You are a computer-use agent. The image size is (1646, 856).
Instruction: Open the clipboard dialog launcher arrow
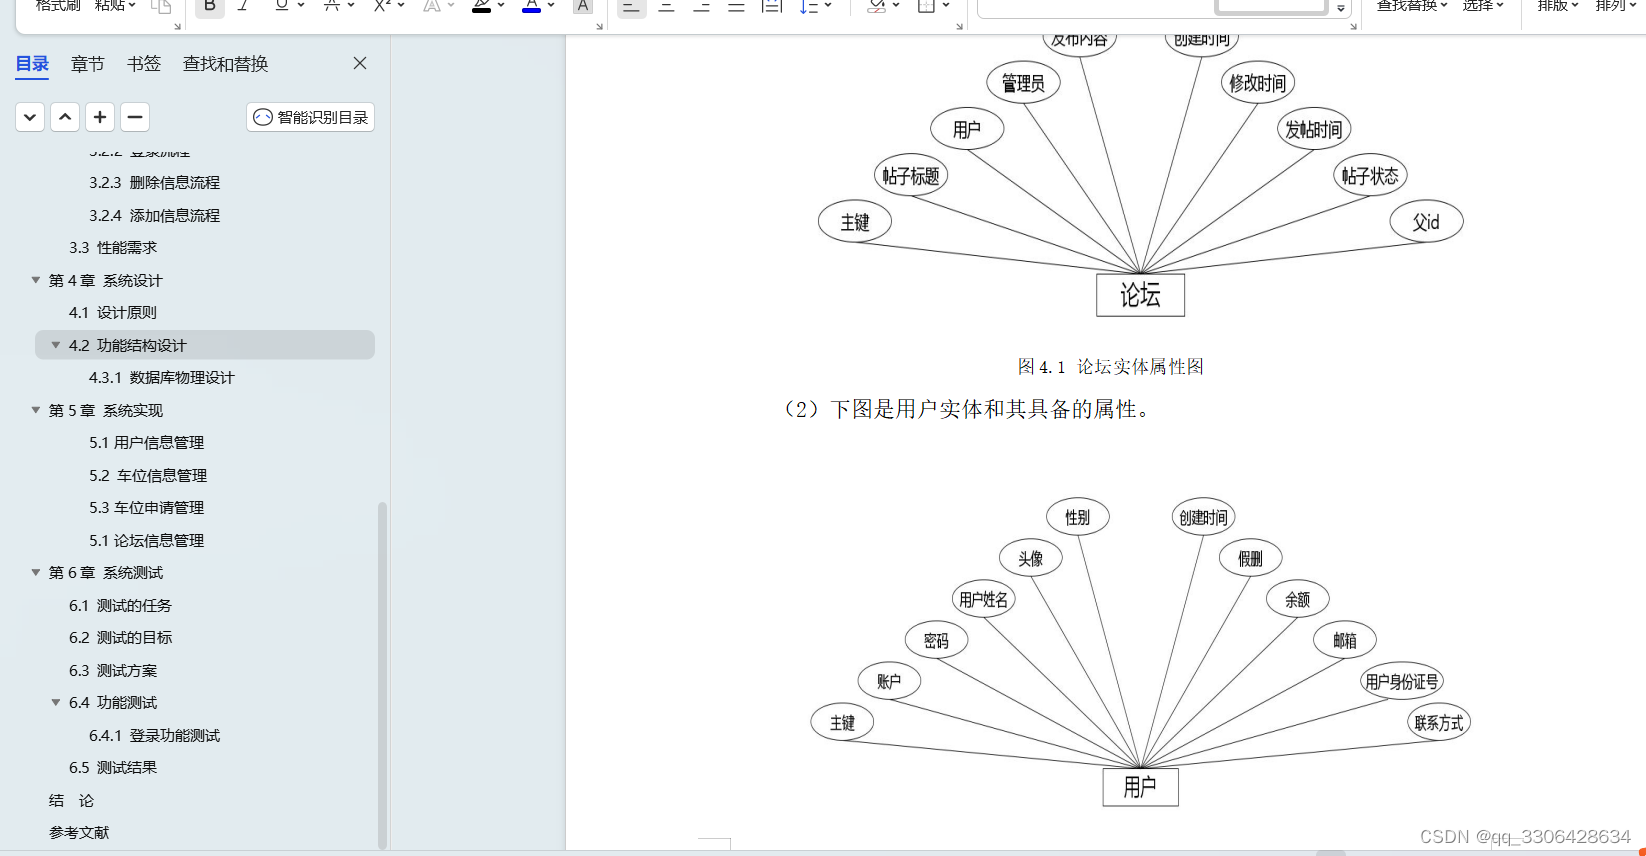178,26
